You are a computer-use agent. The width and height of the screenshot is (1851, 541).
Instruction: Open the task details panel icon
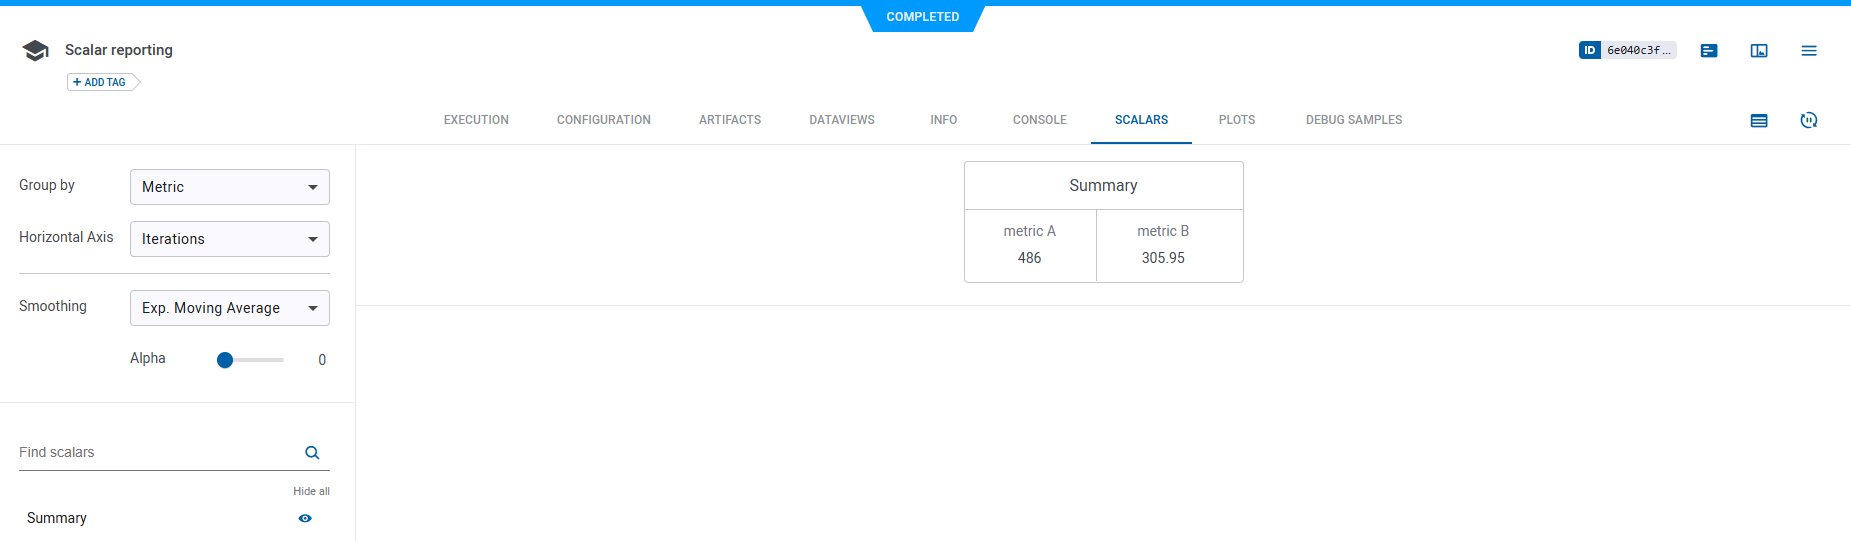(1709, 50)
